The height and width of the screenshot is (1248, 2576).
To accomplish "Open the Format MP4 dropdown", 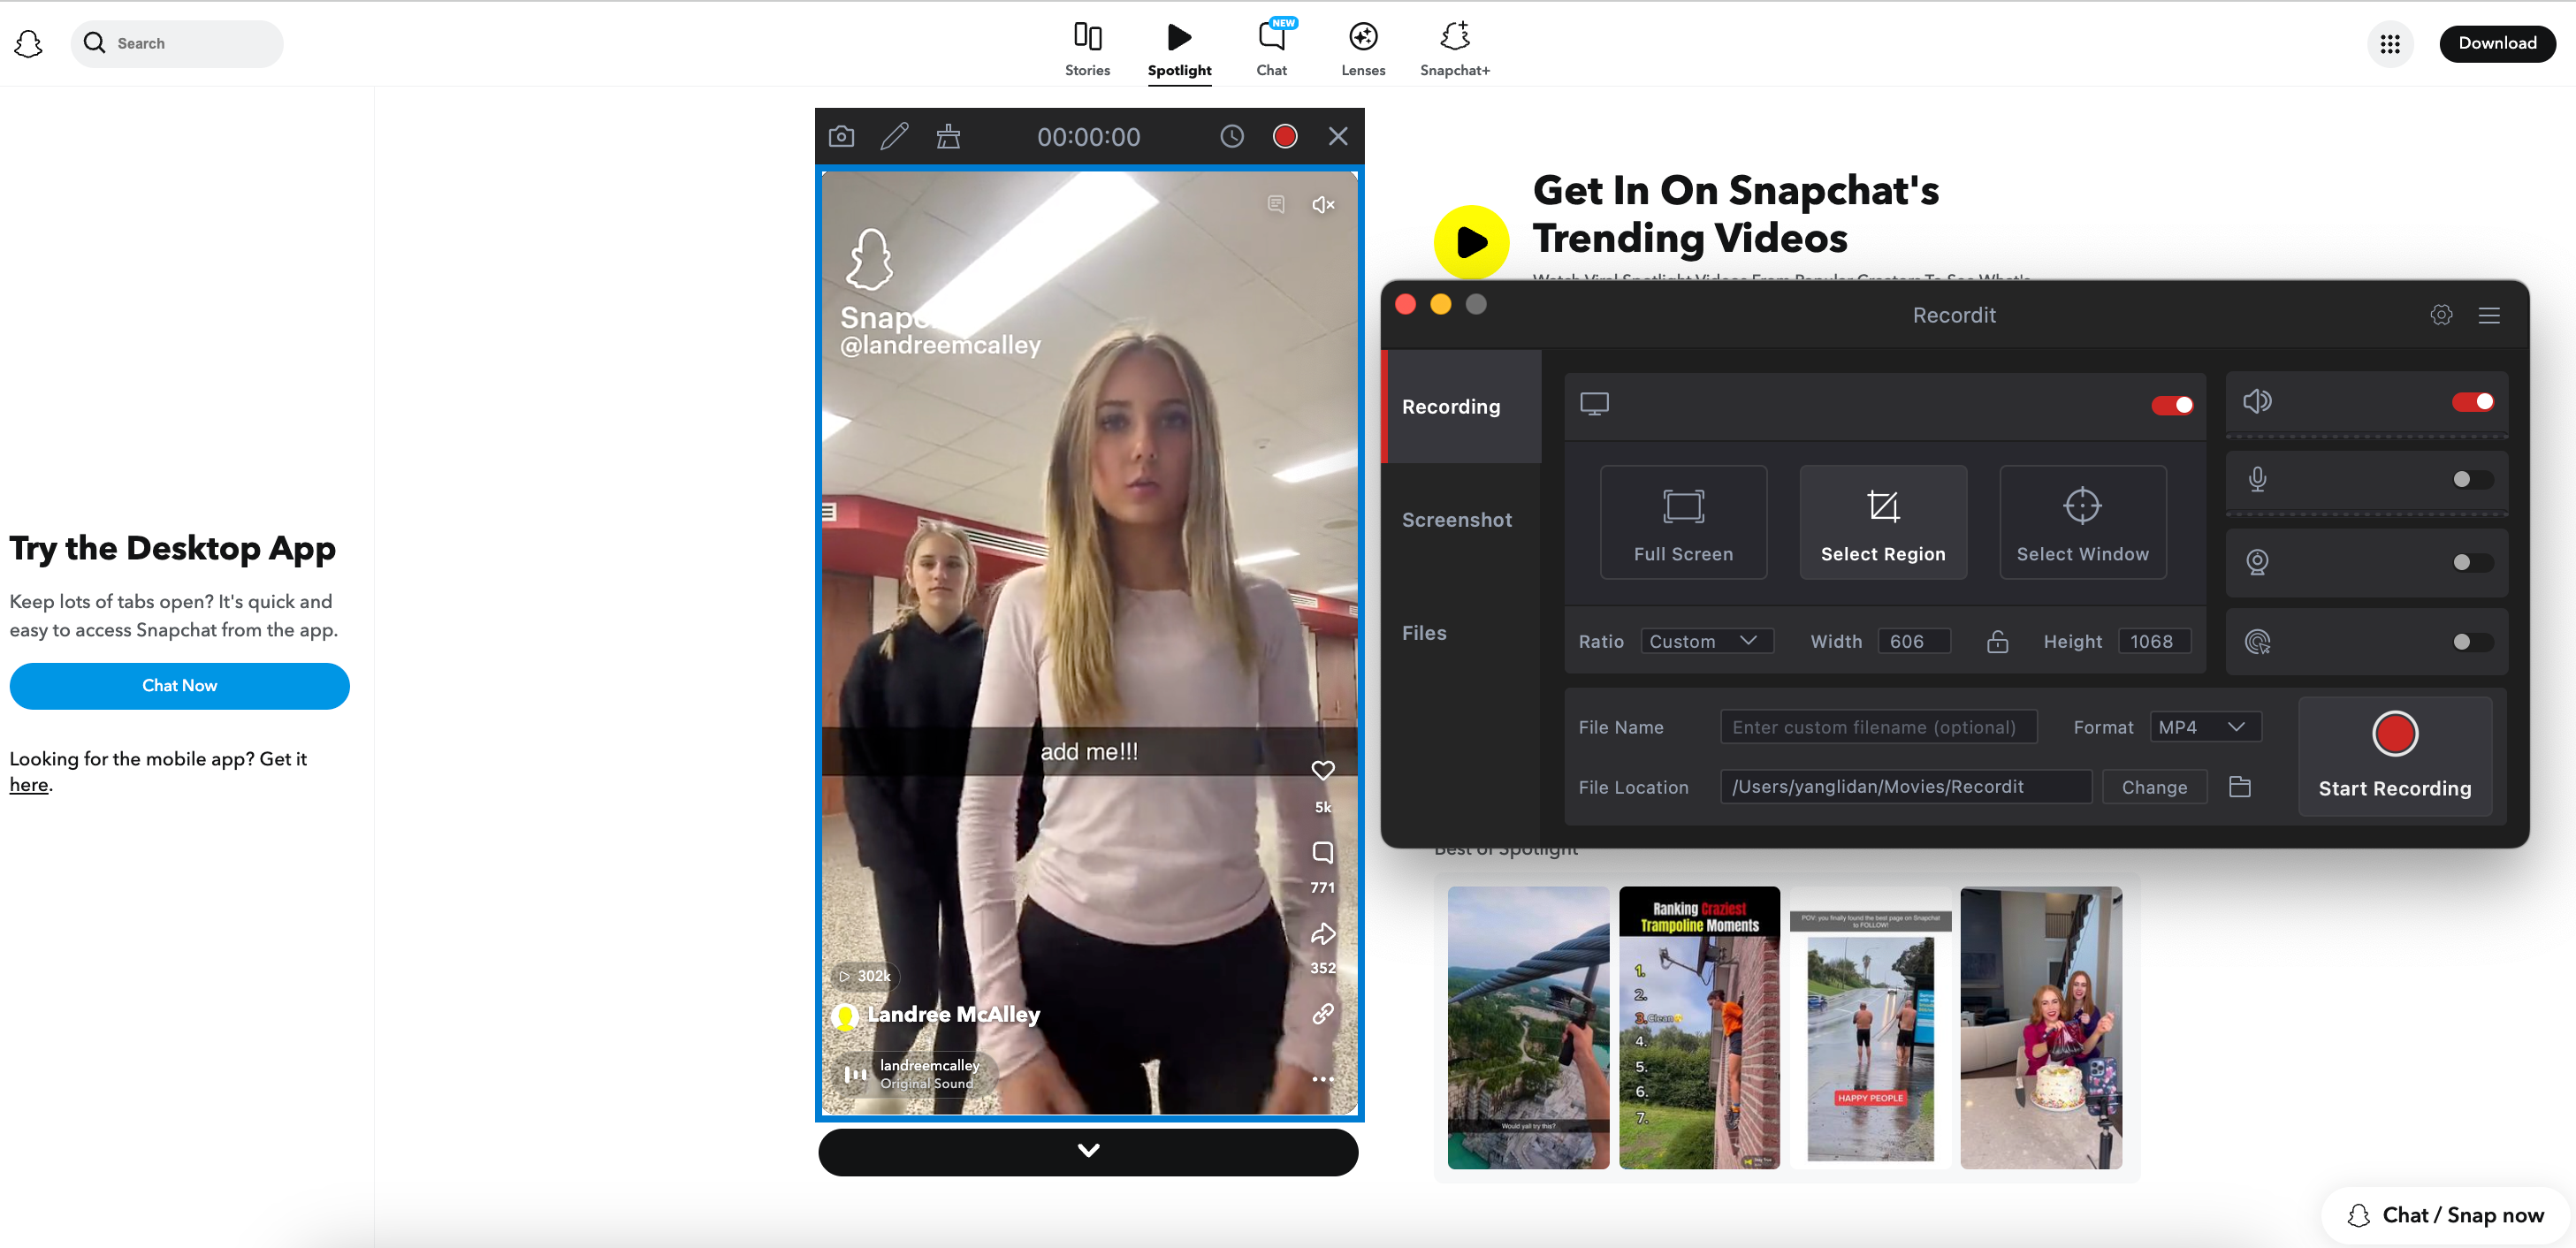I will click(x=2204, y=727).
